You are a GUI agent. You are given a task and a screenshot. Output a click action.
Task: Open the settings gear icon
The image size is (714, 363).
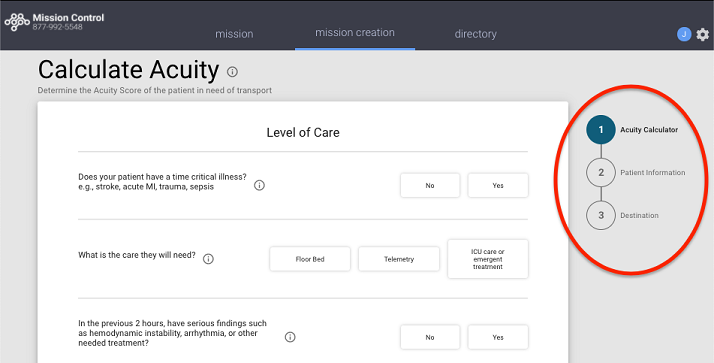tap(703, 34)
